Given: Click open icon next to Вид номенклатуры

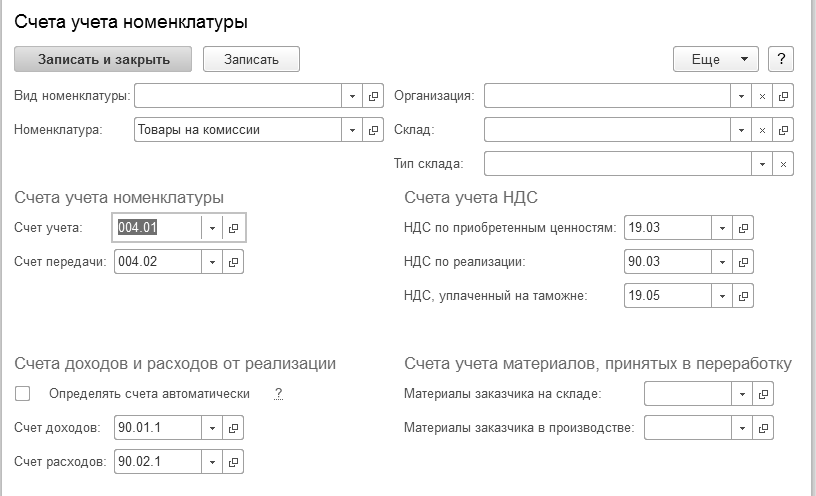Looking at the screenshot, I should pos(374,96).
